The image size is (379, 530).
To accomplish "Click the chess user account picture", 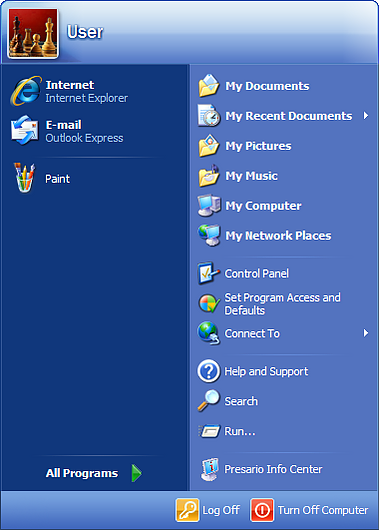I will (x=33, y=33).
